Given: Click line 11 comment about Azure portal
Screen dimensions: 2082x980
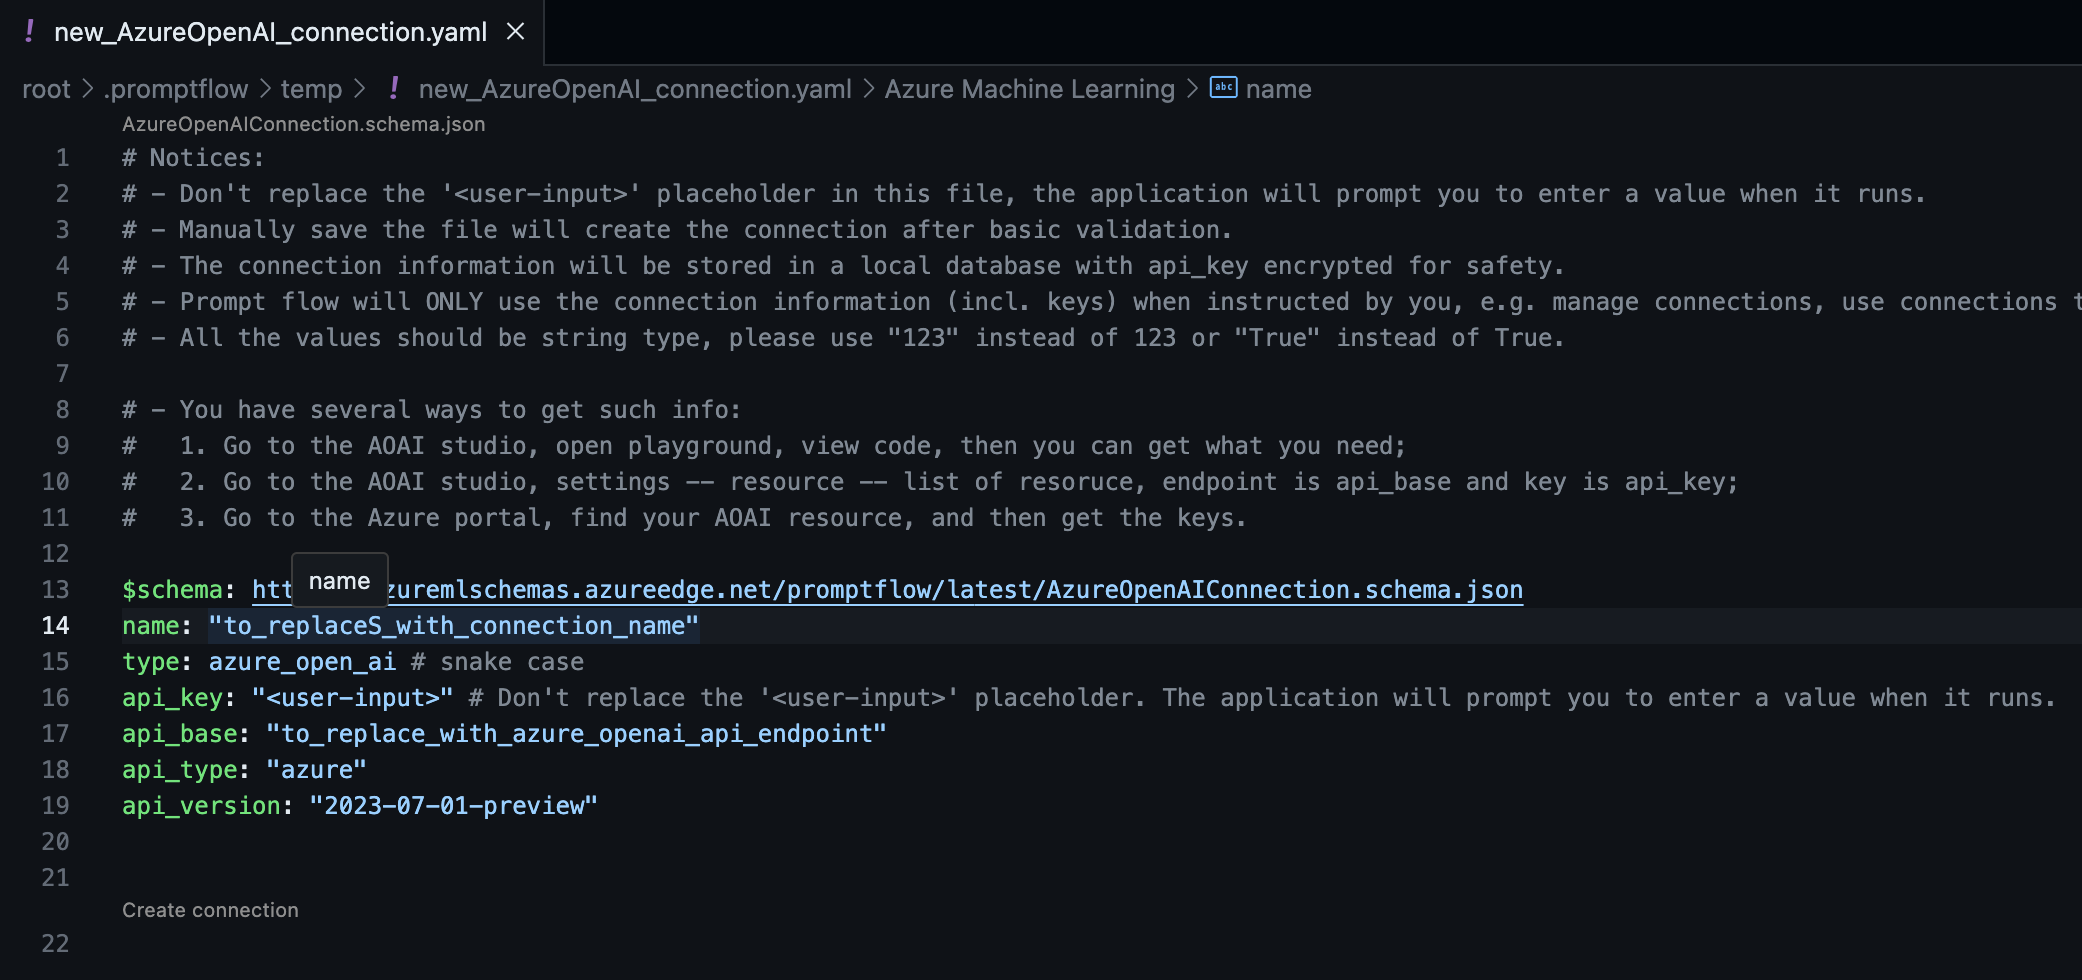Looking at the screenshot, I should [x=684, y=518].
